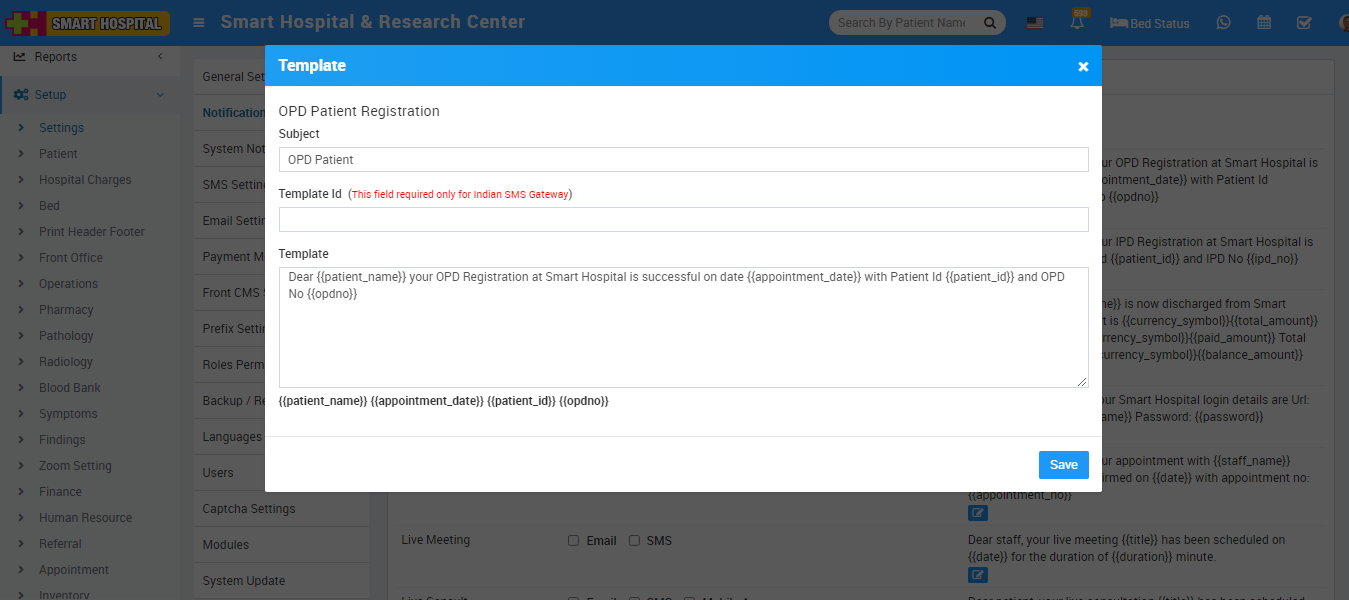
Task: Close the Template dialog
Action: [x=1083, y=66]
